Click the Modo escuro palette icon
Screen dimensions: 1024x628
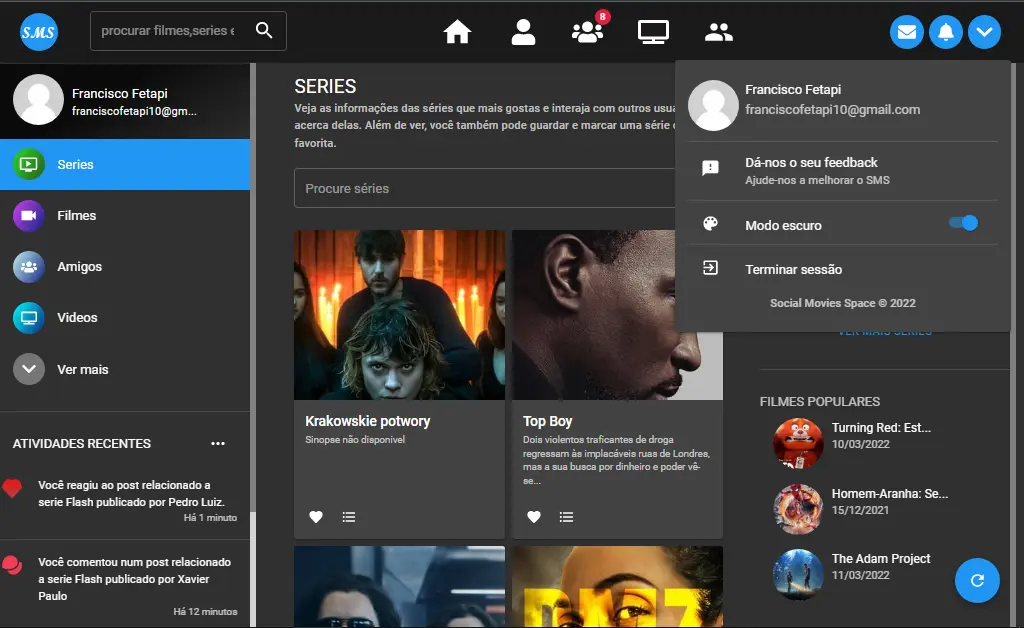pyautogui.click(x=711, y=224)
